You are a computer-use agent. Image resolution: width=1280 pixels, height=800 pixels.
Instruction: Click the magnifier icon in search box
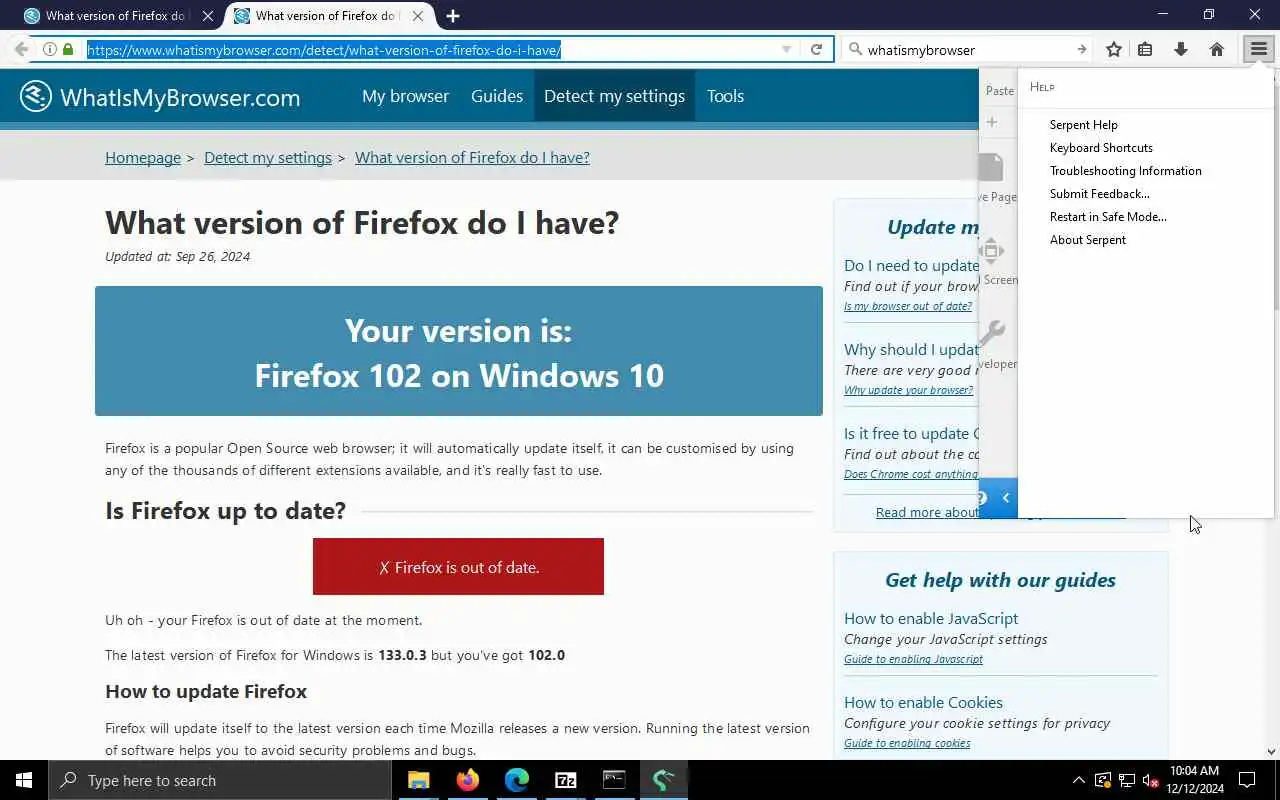(x=855, y=49)
